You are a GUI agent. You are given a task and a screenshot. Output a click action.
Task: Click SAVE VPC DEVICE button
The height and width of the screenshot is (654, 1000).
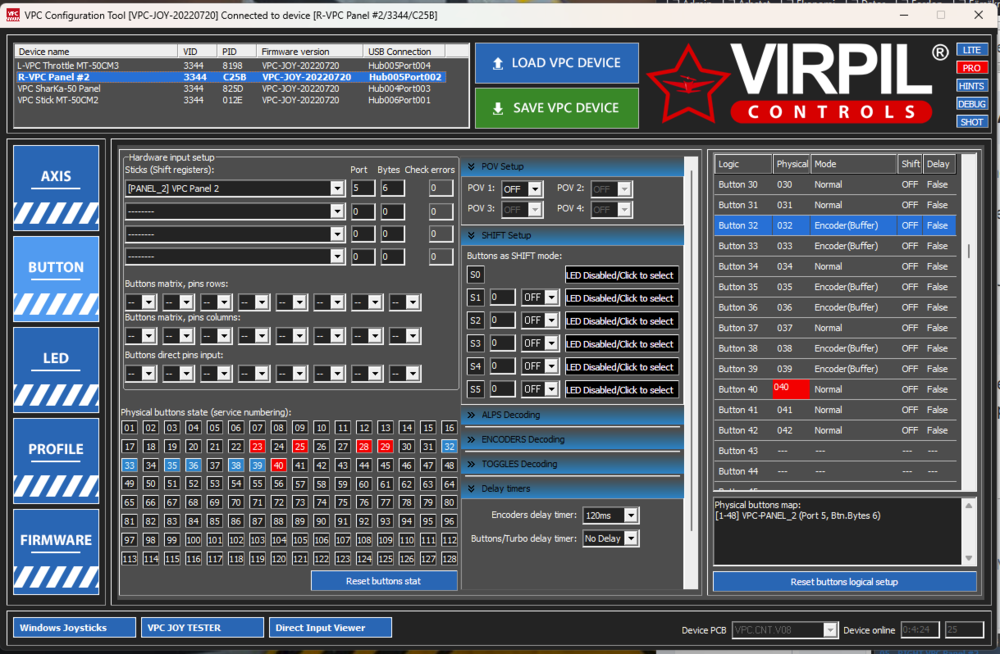point(556,108)
